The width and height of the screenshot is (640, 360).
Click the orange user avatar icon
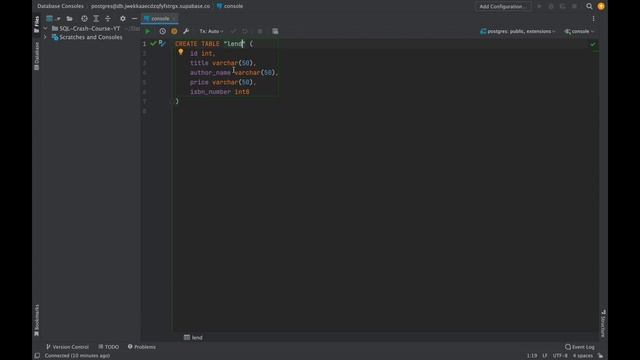coord(601,6)
